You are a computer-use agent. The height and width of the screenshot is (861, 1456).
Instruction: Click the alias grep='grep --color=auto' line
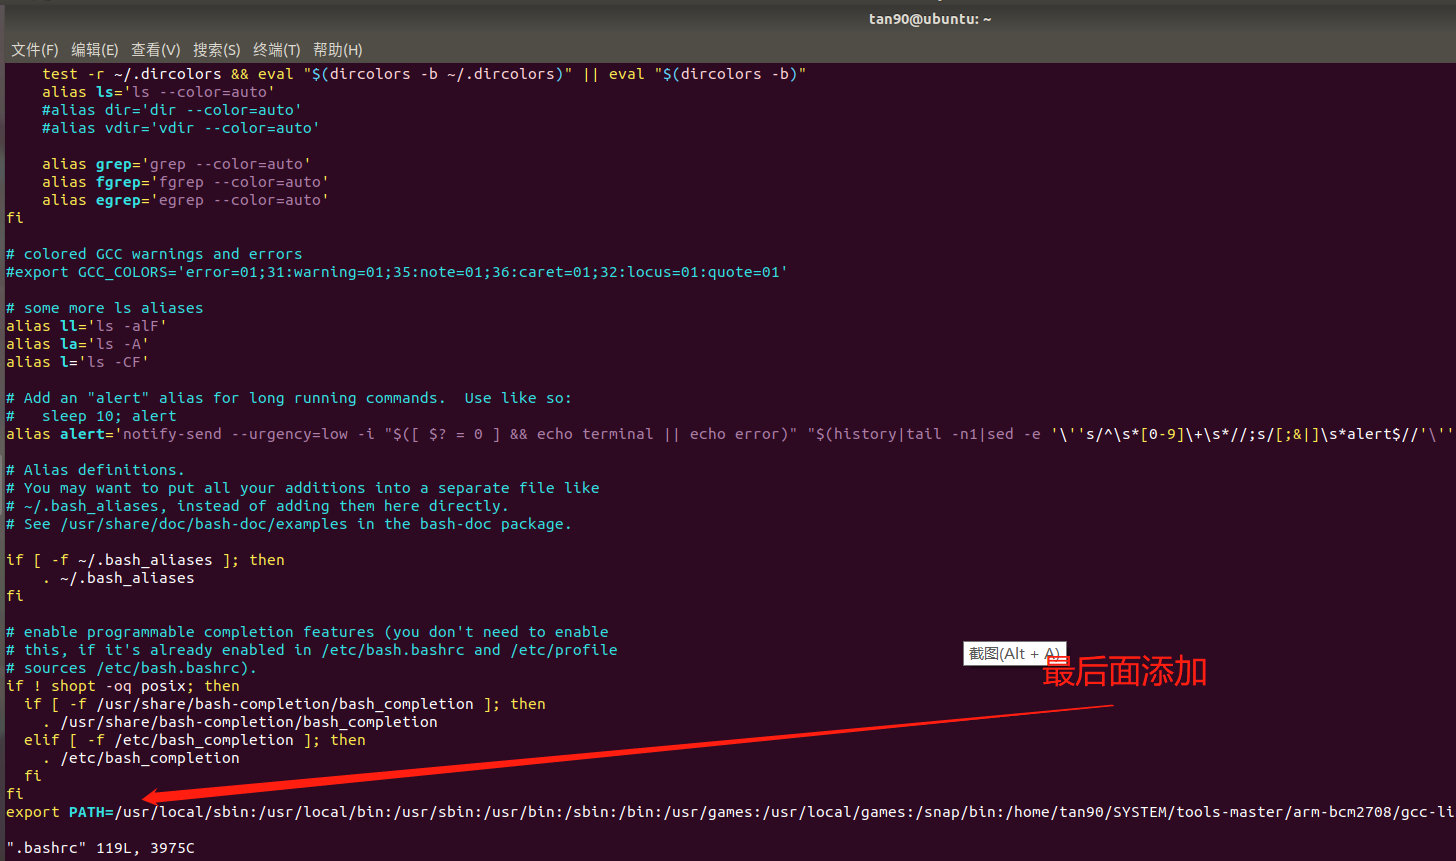176,164
